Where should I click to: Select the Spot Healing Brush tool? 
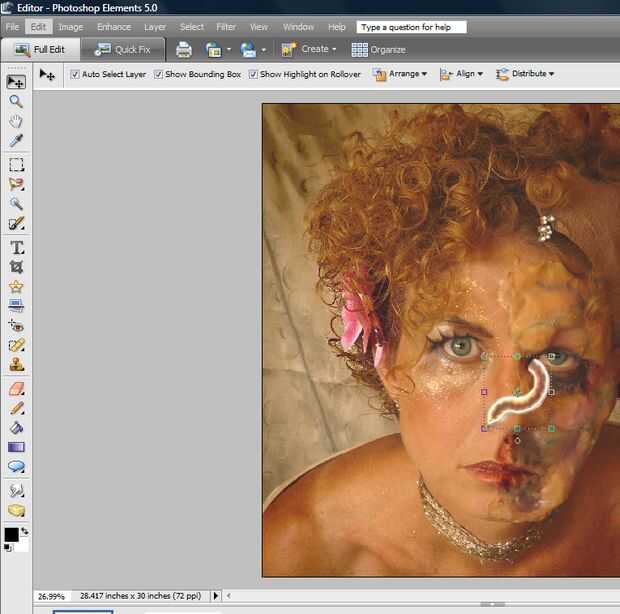(16, 345)
